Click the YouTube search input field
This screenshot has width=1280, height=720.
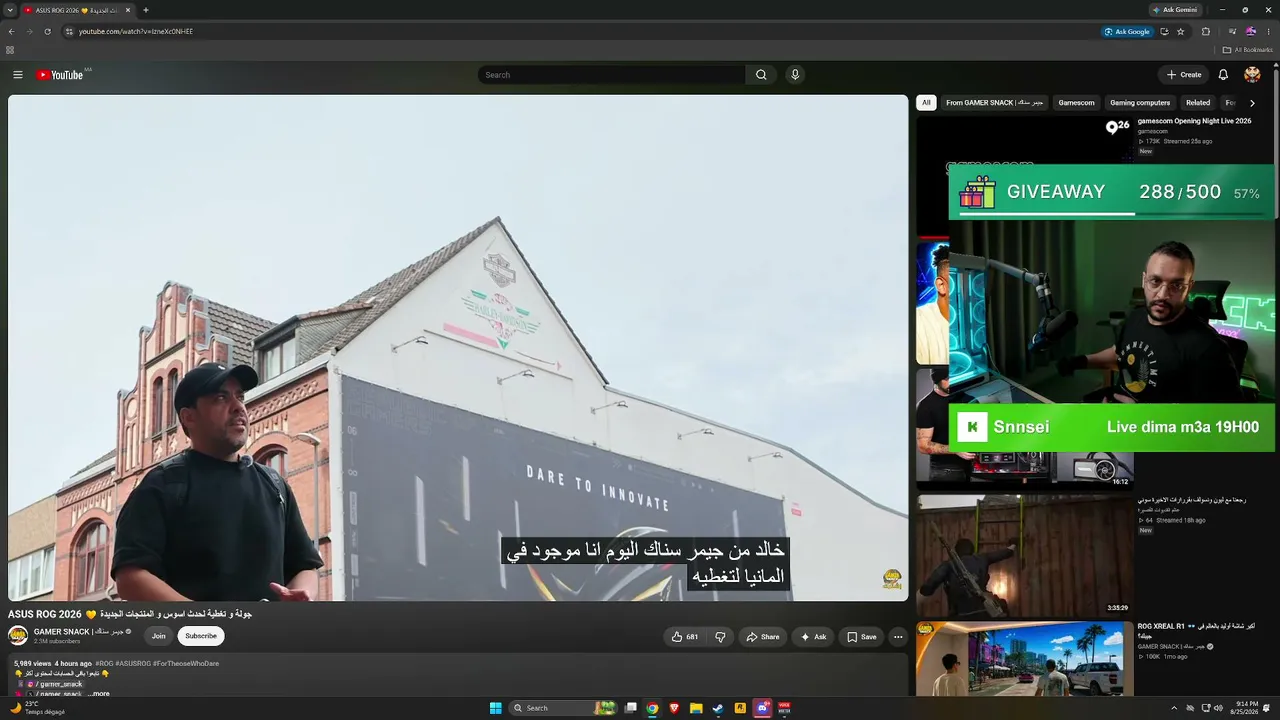tap(612, 75)
